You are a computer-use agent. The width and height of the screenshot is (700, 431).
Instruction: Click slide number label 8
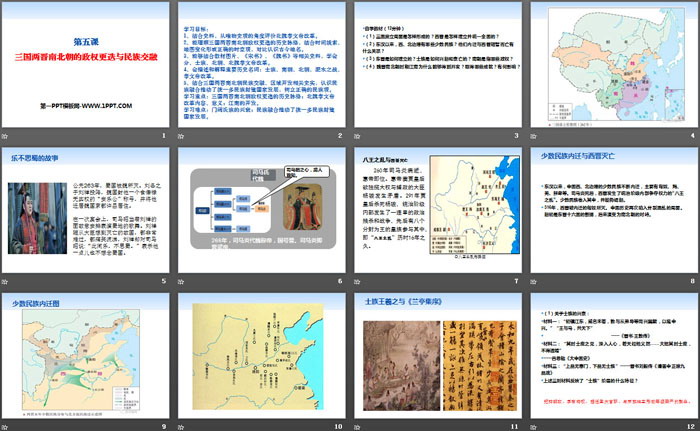tap(693, 281)
